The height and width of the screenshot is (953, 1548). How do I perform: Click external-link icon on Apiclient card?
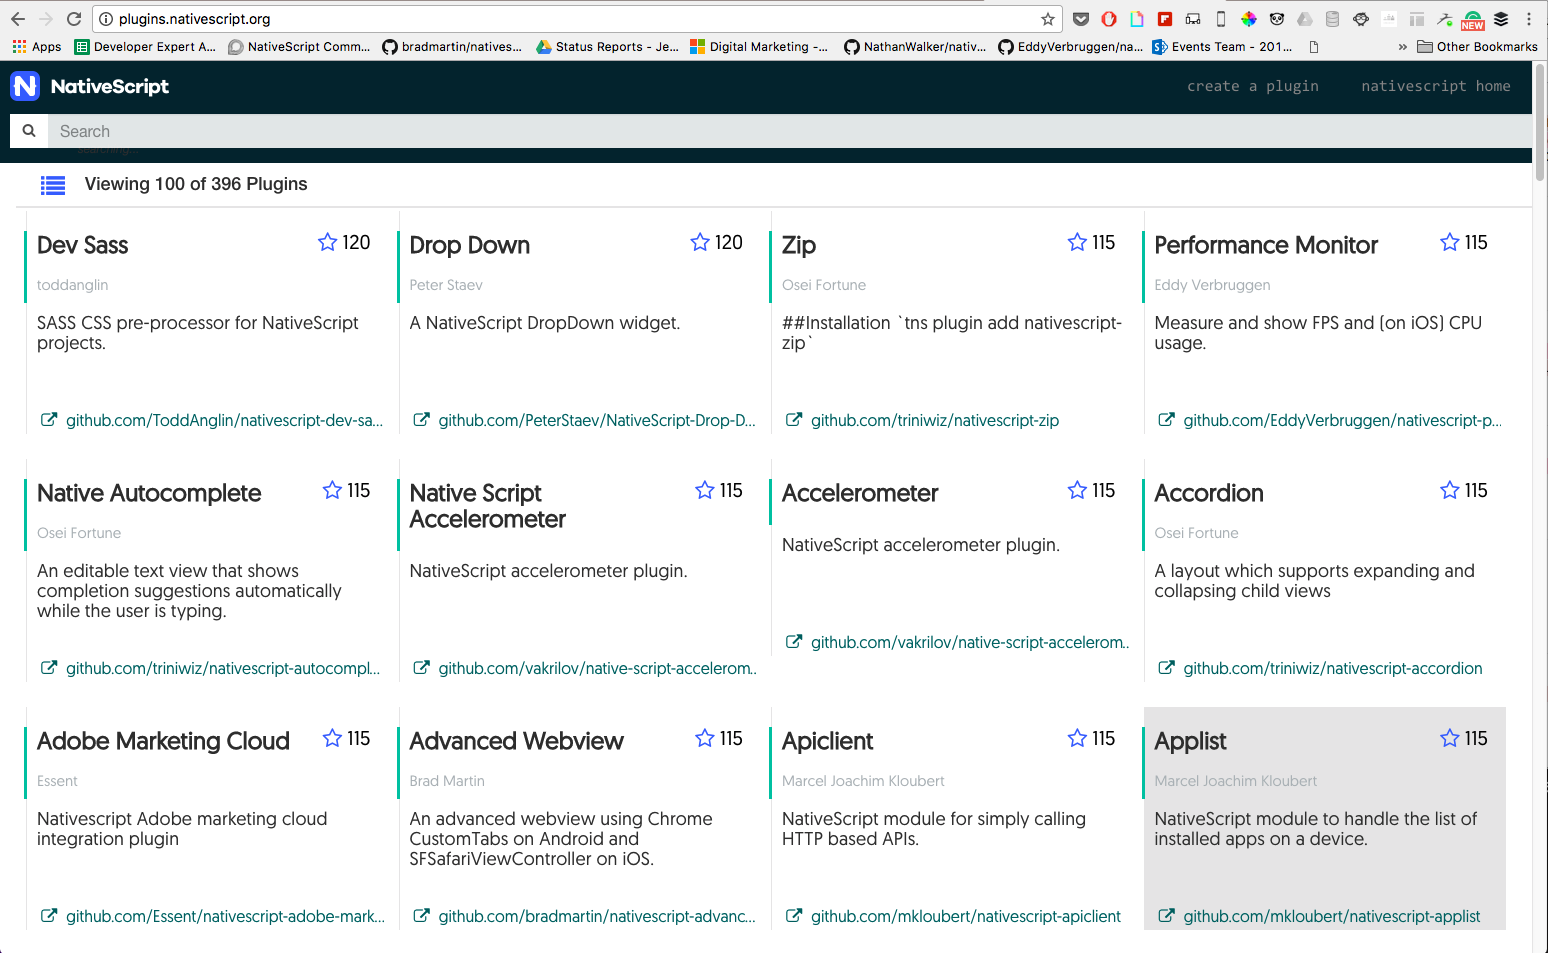coord(793,916)
